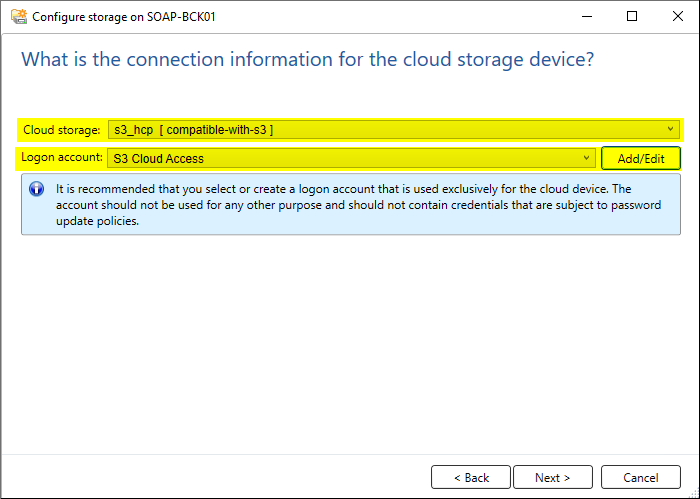Click the empty area below the info panel
The image size is (700, 499).
pos(350,344)
